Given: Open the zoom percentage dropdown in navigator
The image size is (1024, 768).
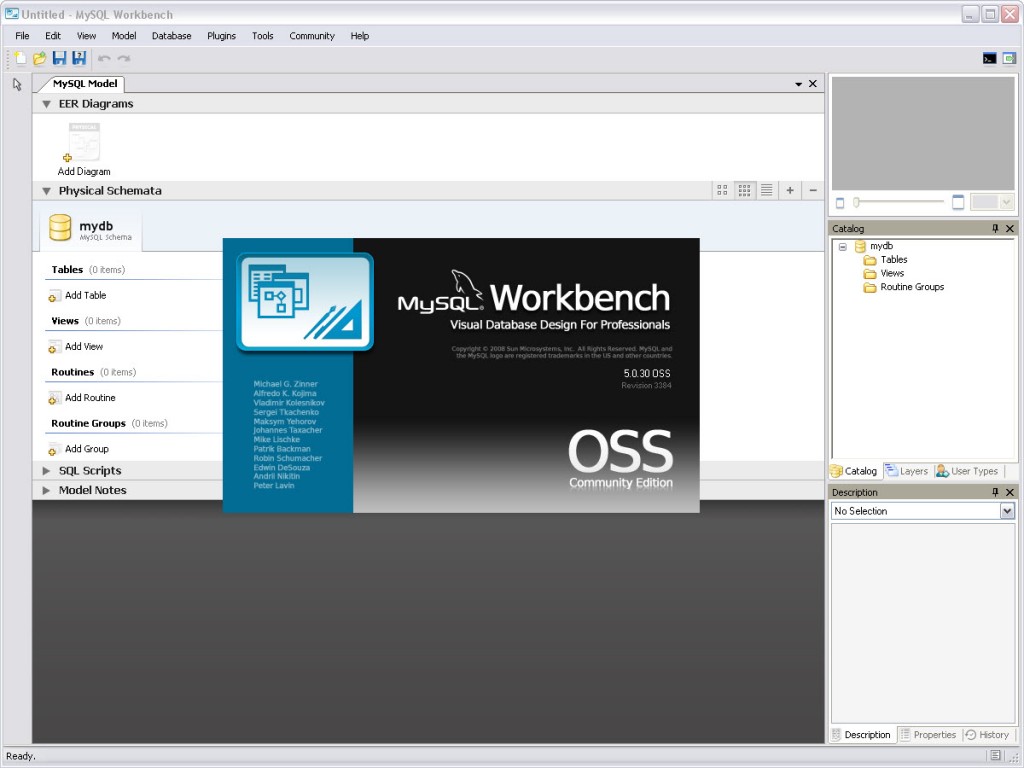Looking at the screenshot, I should pos(1006,202).
